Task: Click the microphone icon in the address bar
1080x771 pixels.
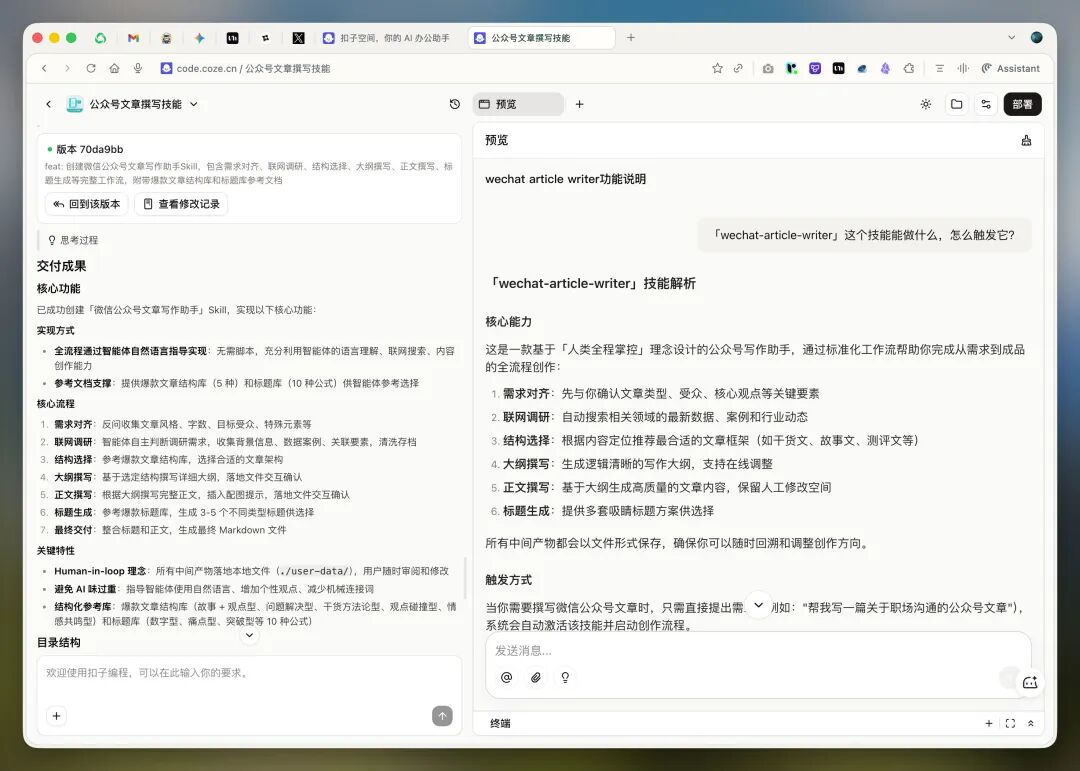Action: click(138, 68)
